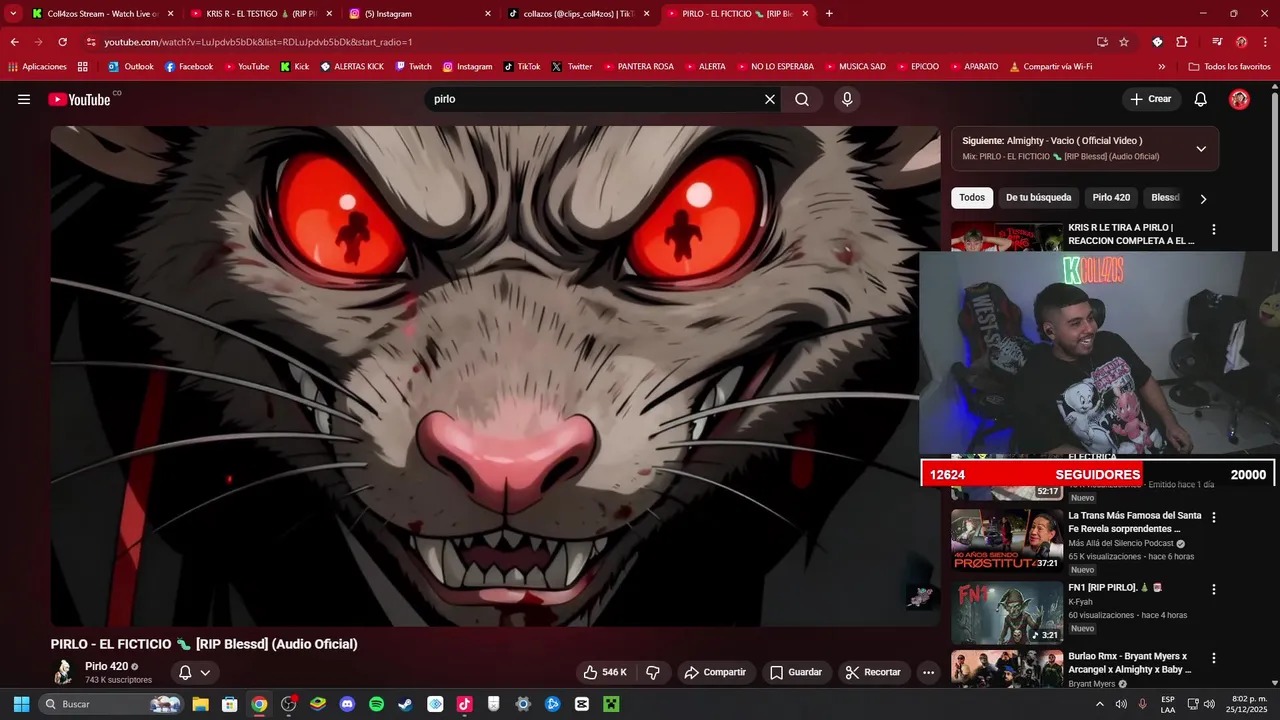Open the Windows Start menu
The height and width of the screenshot is (720, 1280).
pyautogui.click(x=21, y=704)
